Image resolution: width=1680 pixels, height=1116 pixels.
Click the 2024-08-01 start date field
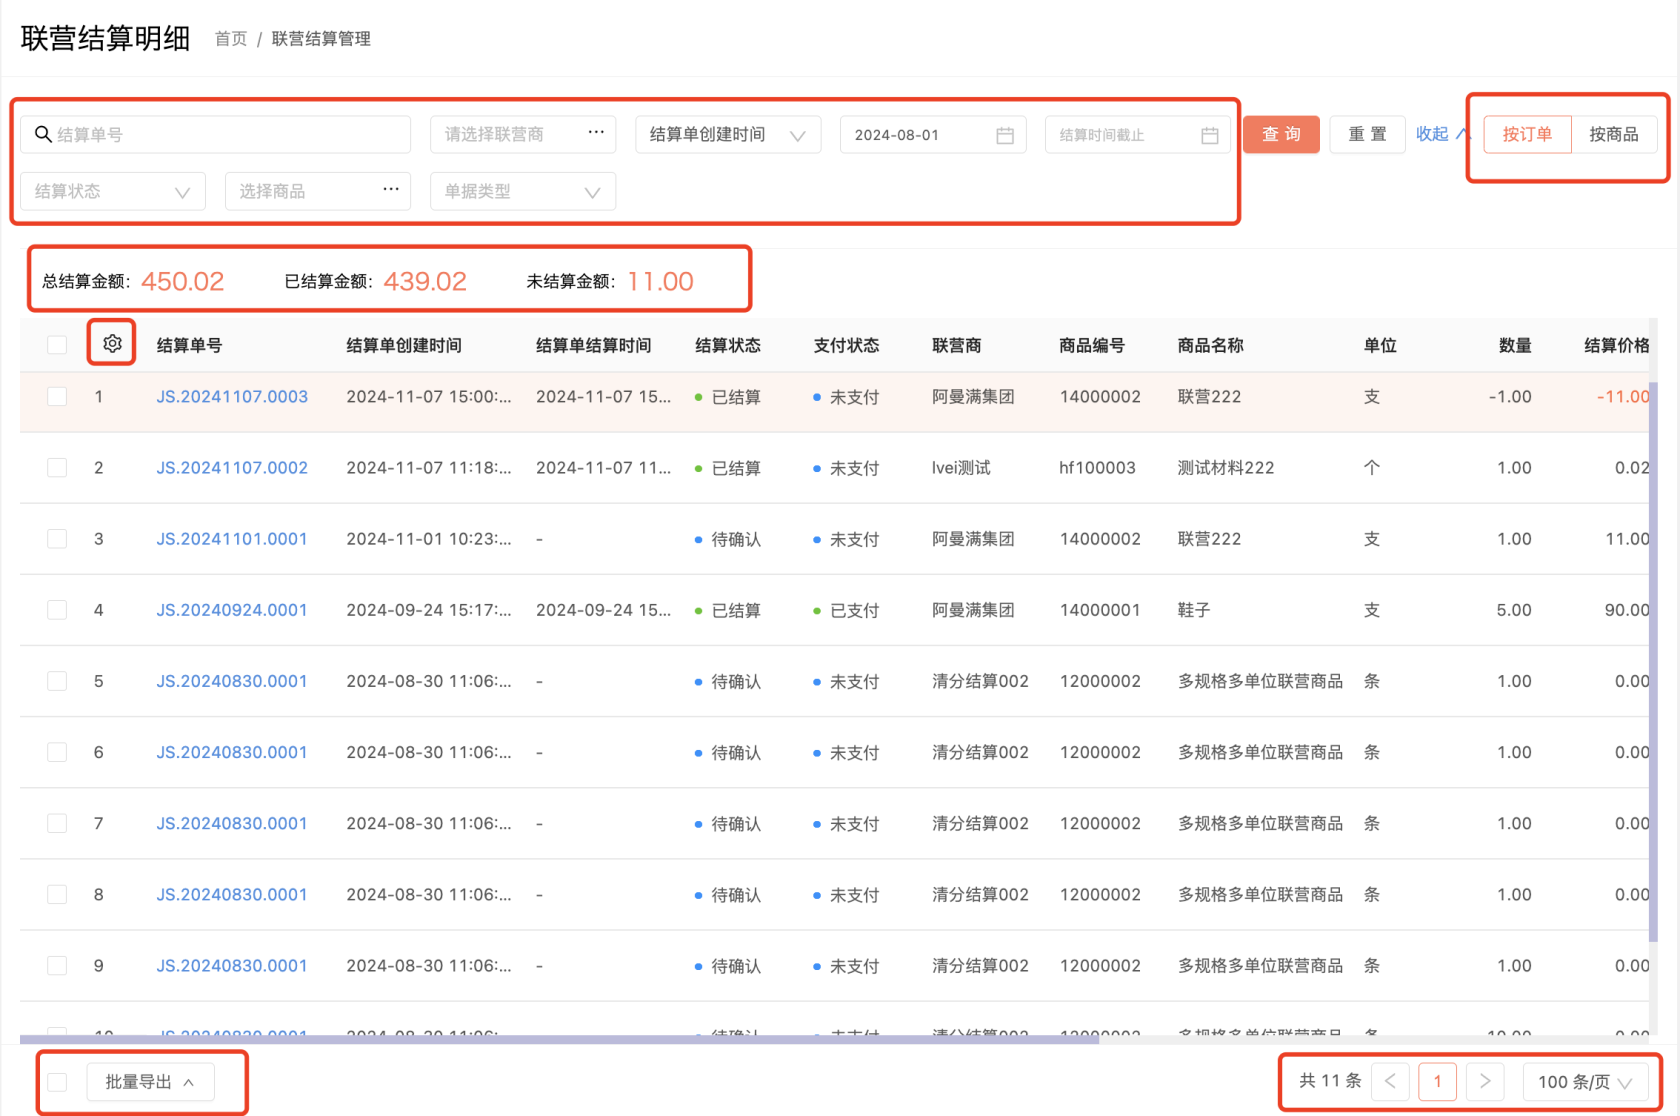coord(933,135)
